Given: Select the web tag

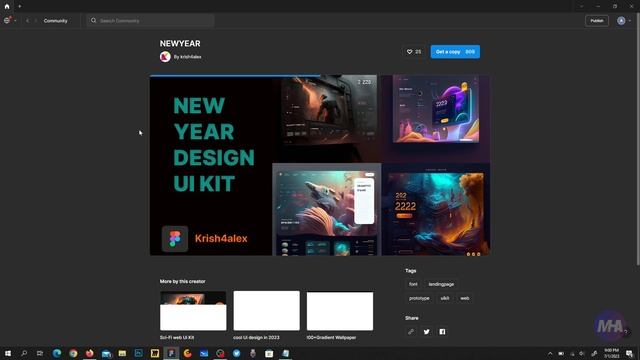Looking at the screenshot, I should click(x=464, y=298).
